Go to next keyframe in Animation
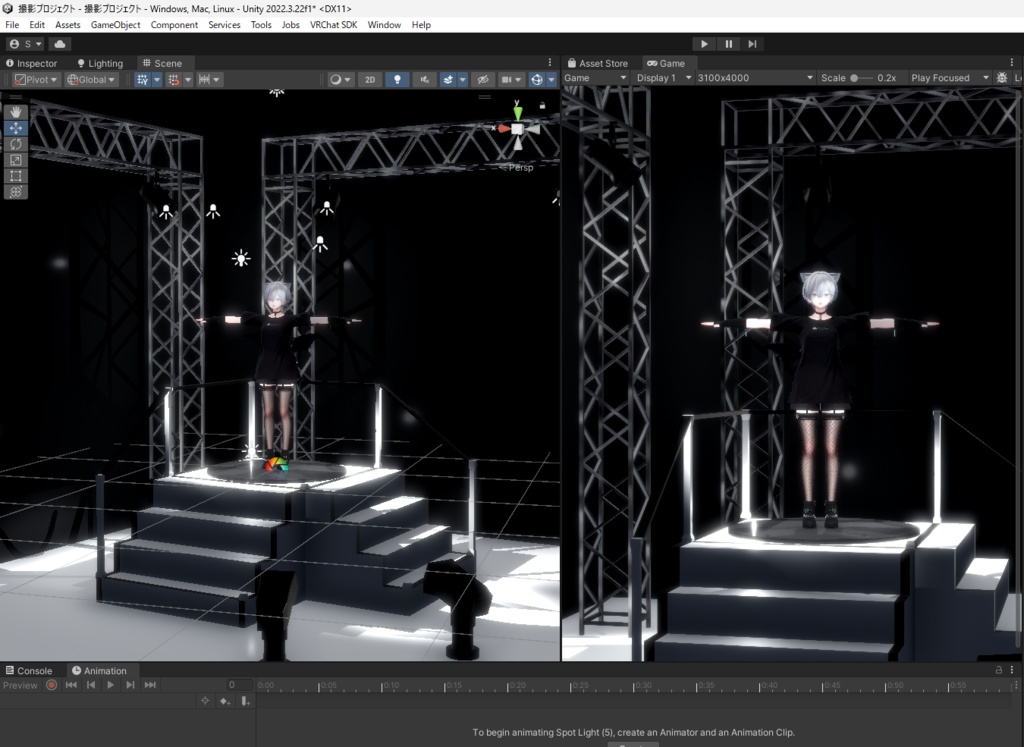 click(x=130, y=685)
